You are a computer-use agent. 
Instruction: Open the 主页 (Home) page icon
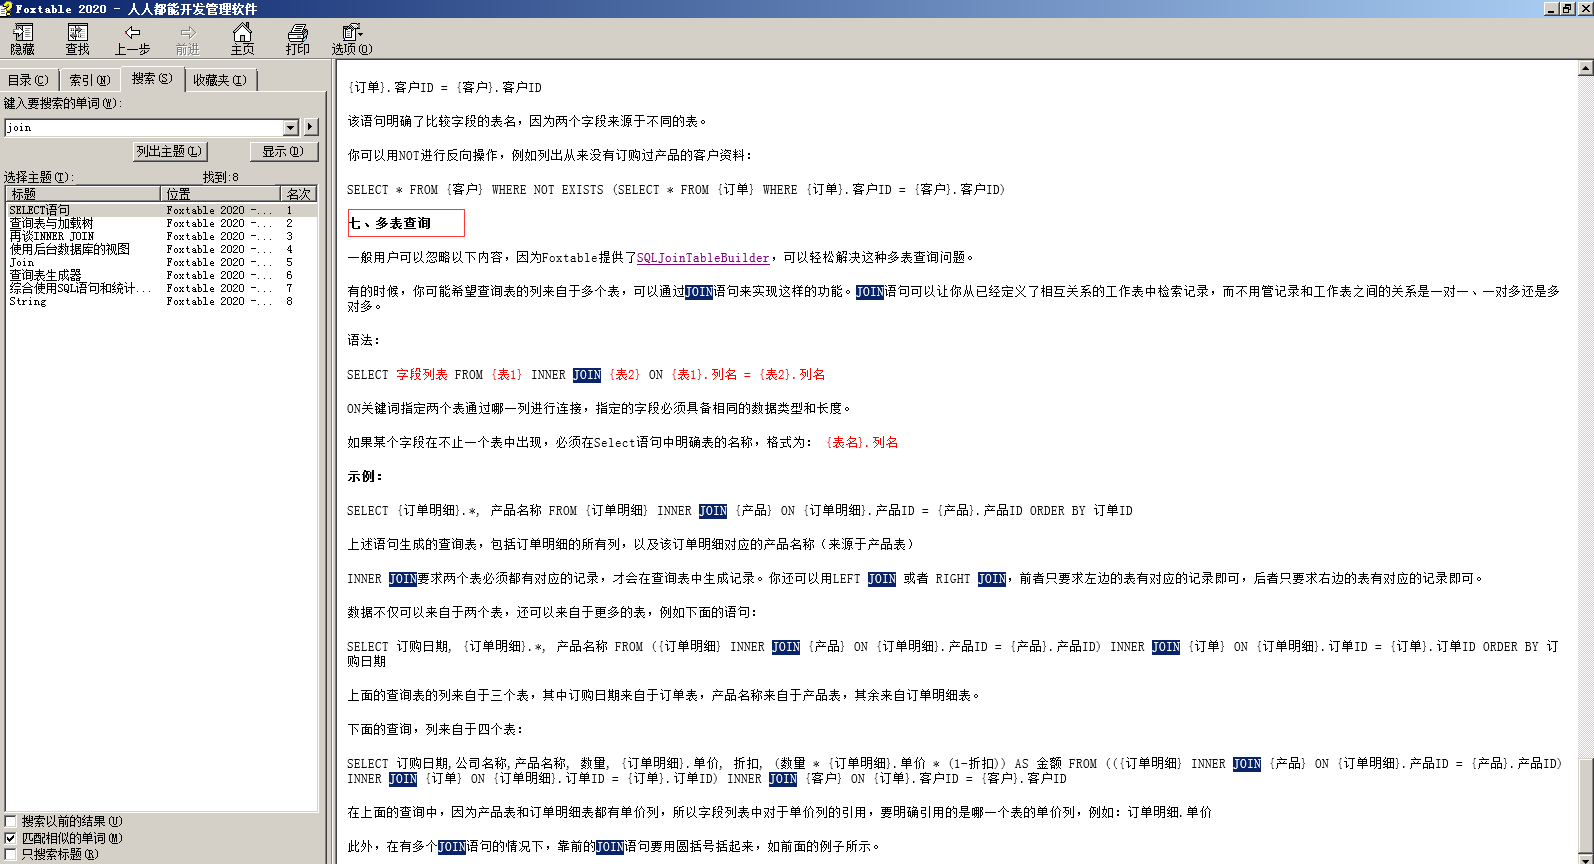[242, 39]
